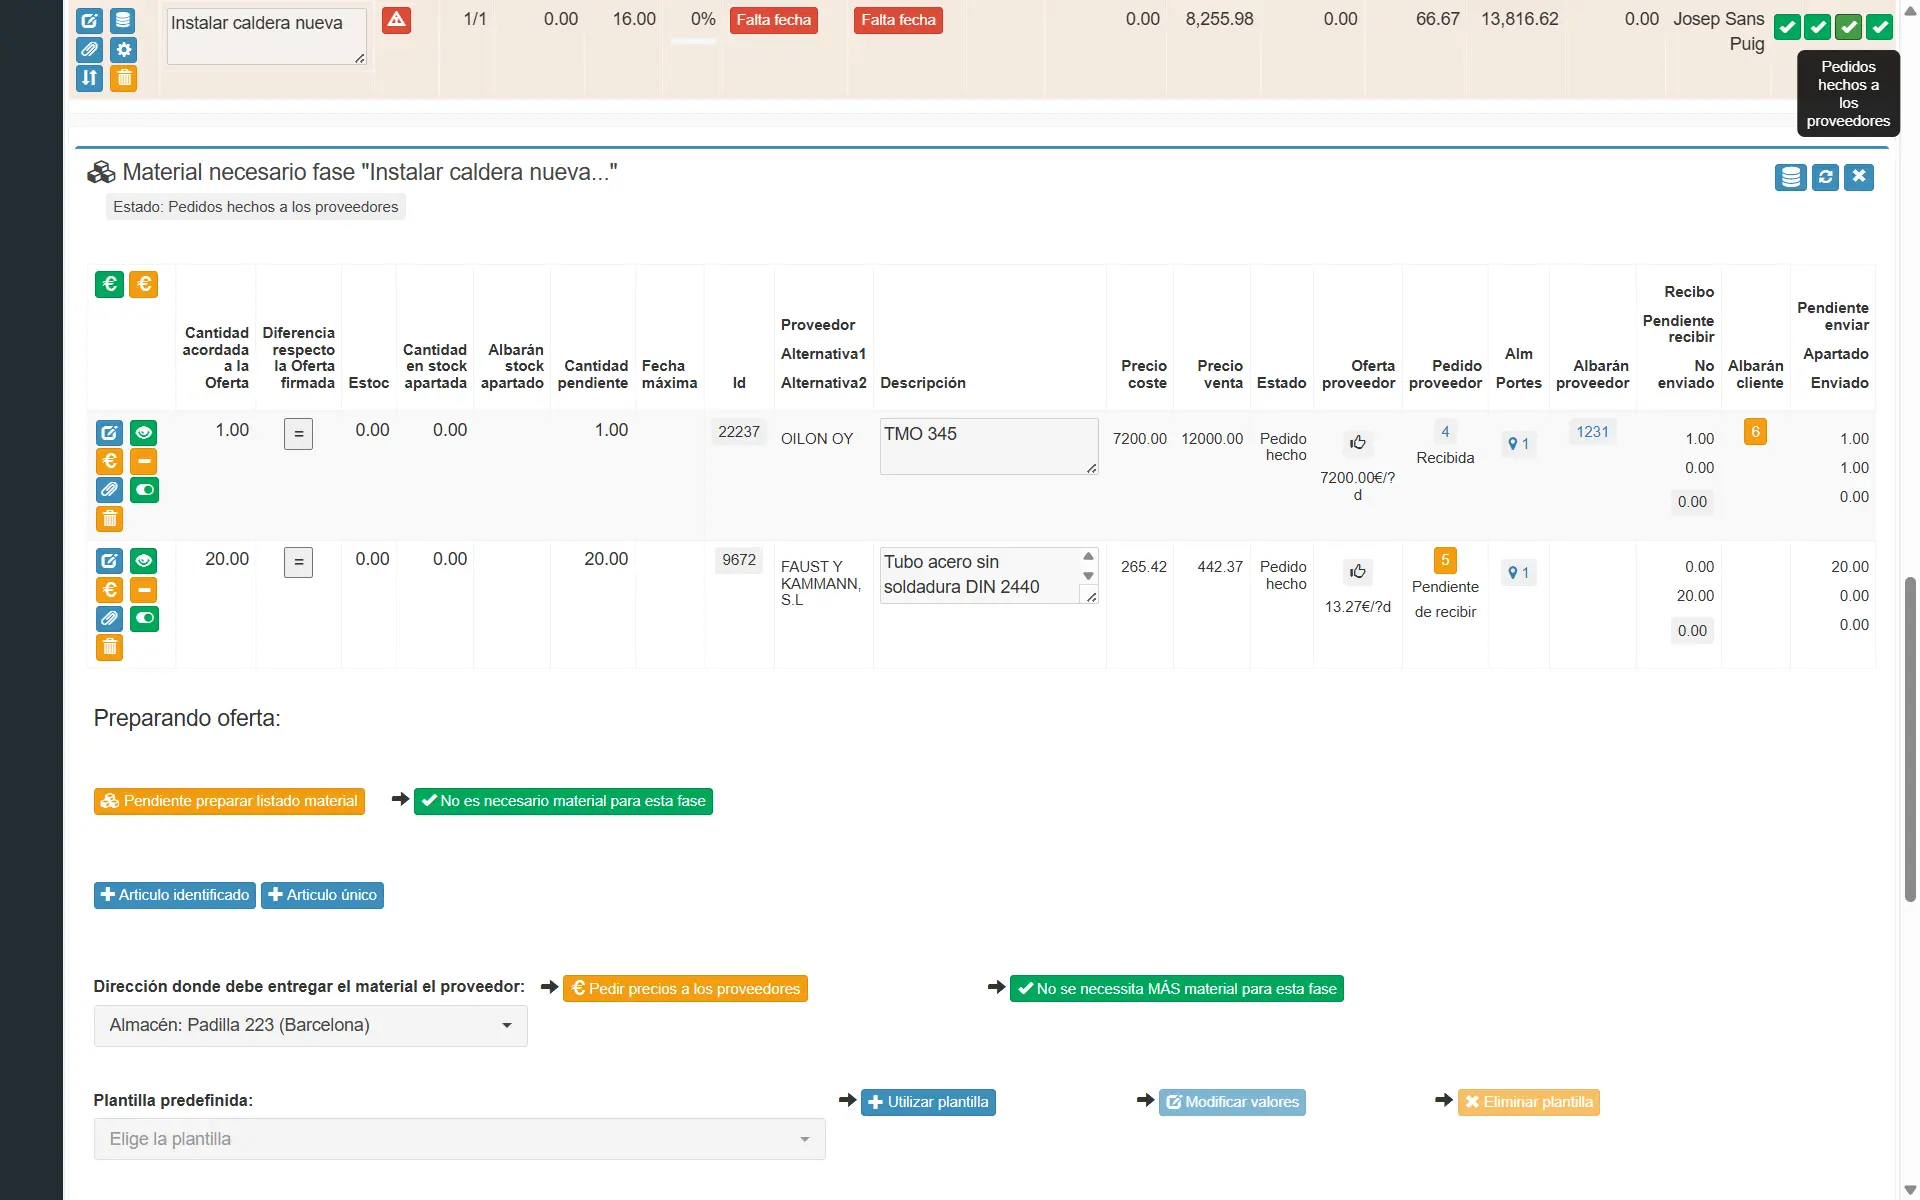Click paperclip attachment icon in Tubo acero row
The image size is (1920, 1200).
(x=109, y=618)
